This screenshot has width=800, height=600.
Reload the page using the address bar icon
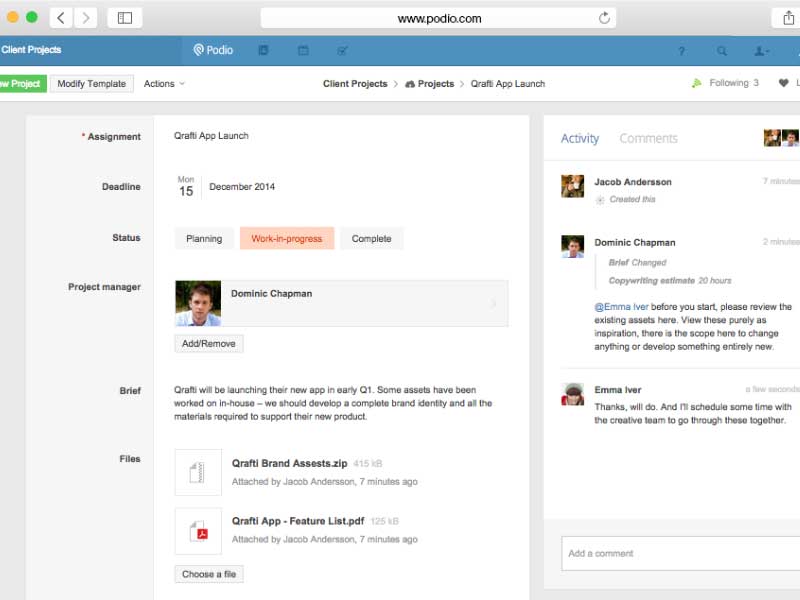coord(604,18)
